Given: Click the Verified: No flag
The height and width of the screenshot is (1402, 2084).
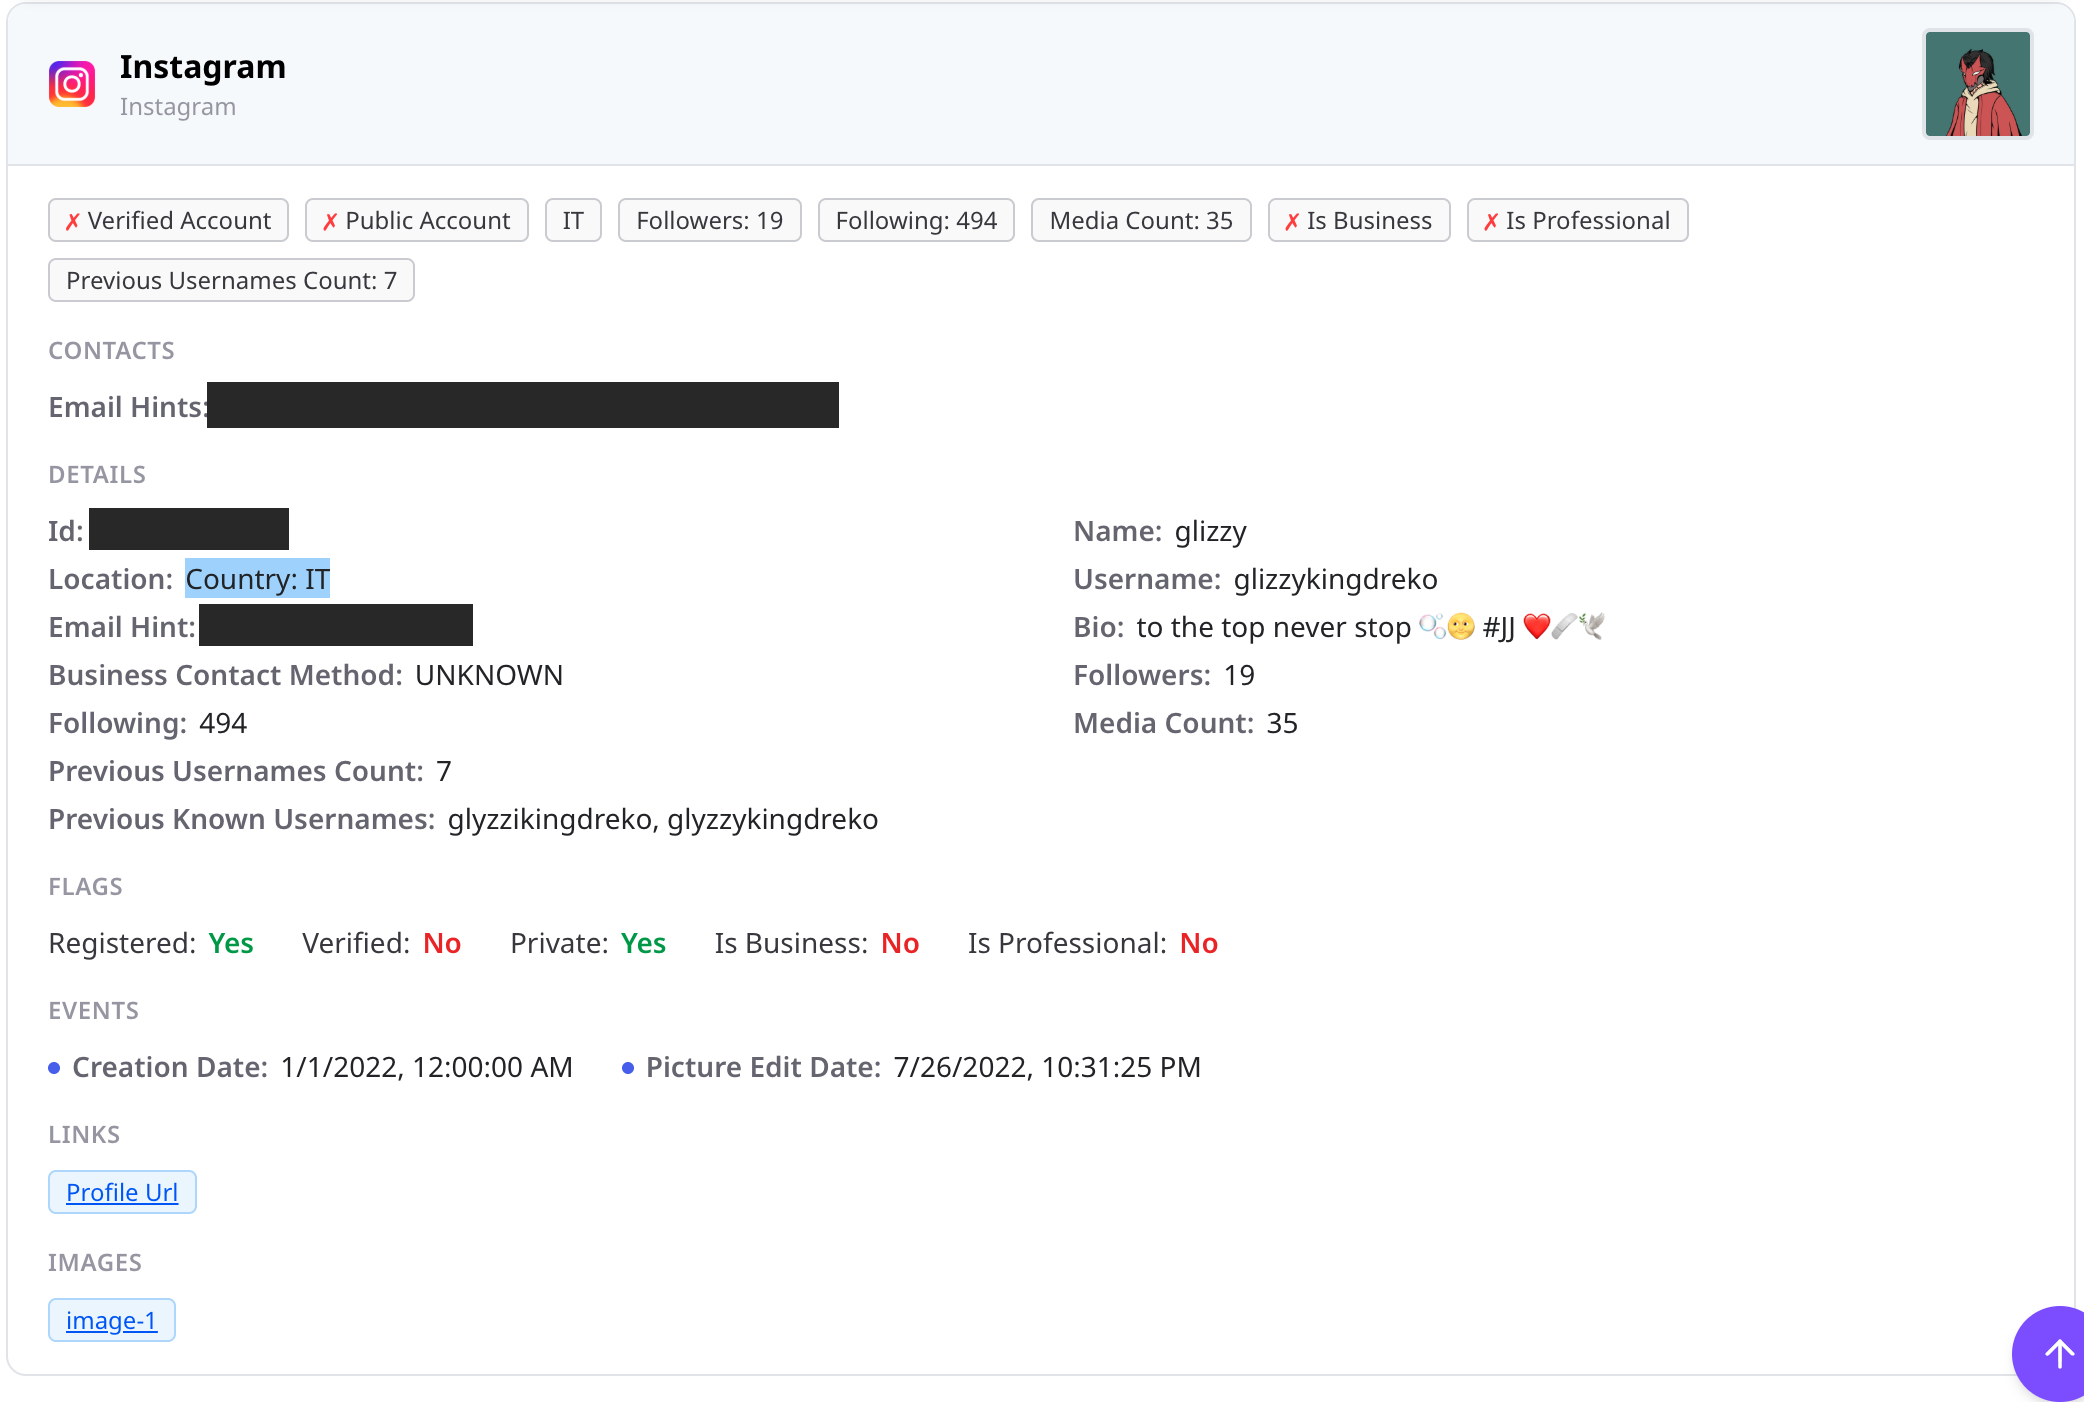Looking at the screenshot, I should pyautogui.click(x=381, y=943).
